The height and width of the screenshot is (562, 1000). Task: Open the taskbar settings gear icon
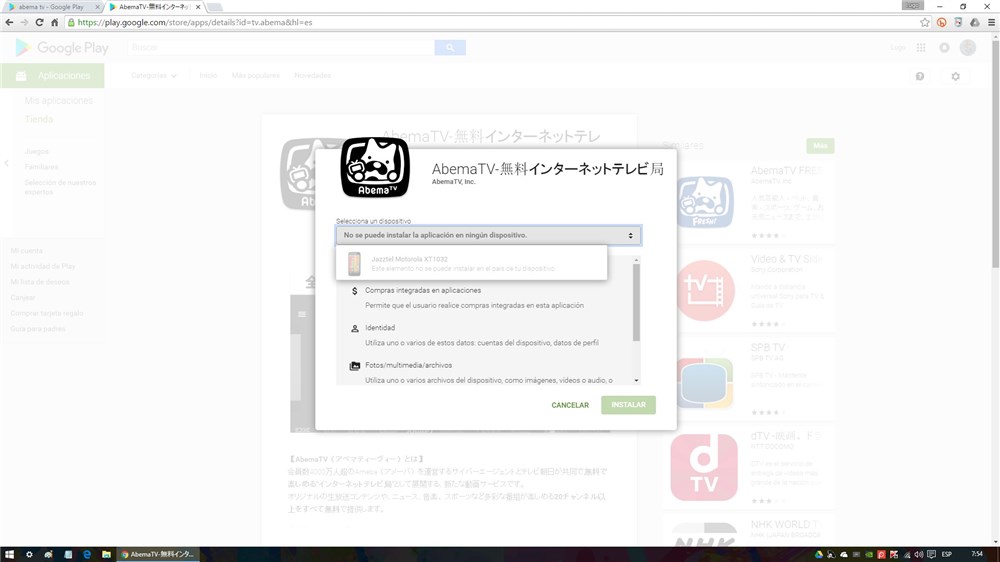pos(29,554)
